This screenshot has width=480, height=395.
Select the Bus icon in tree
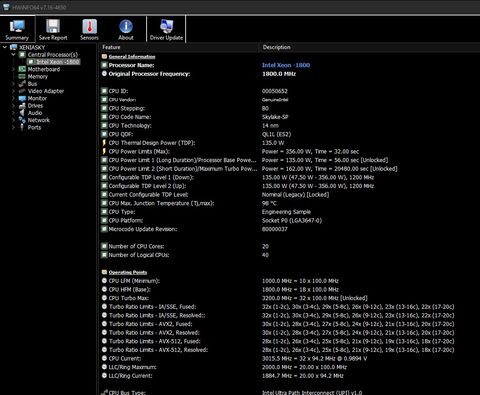tap(22, 84)
